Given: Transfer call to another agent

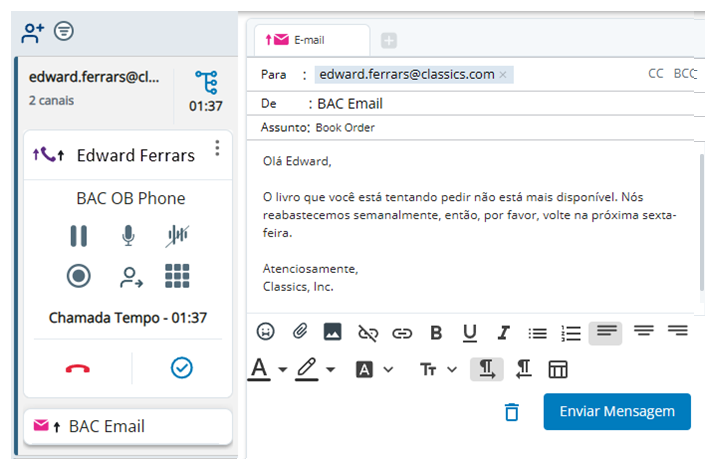Looking at the screenshot, I should tap(131, 277).
